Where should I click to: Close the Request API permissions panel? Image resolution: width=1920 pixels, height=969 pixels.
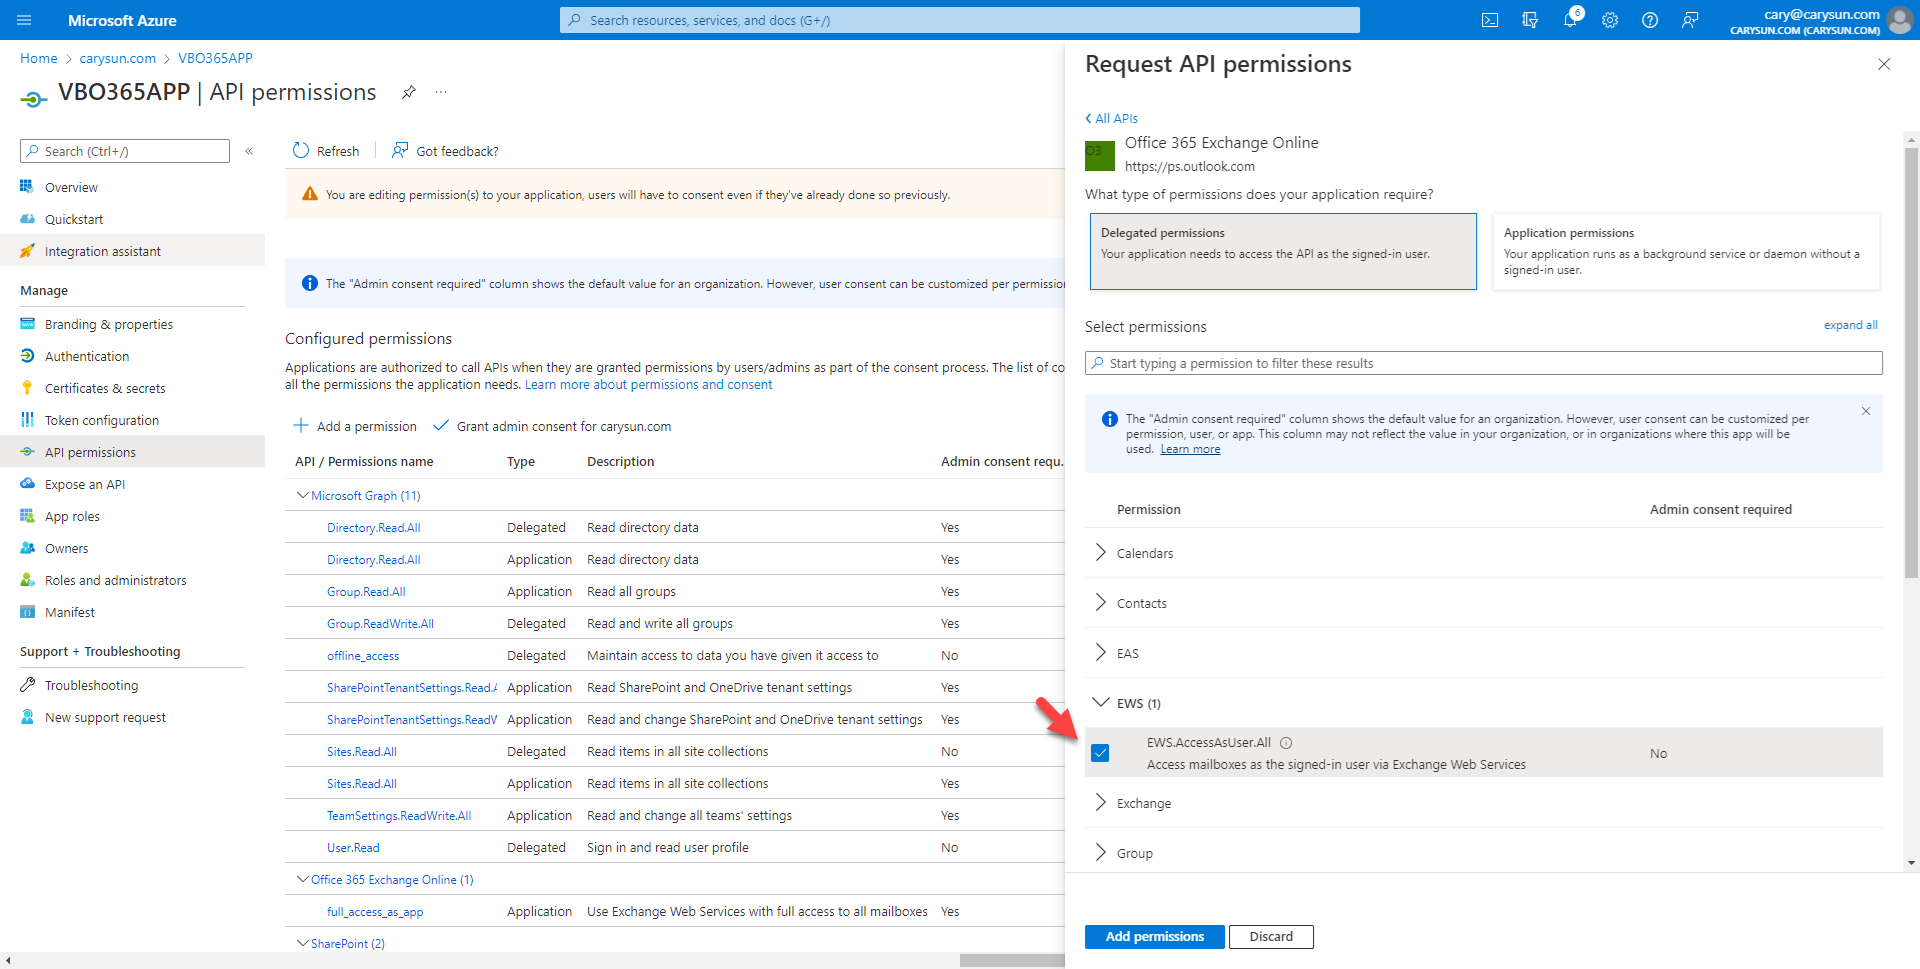pos(1884,64)
